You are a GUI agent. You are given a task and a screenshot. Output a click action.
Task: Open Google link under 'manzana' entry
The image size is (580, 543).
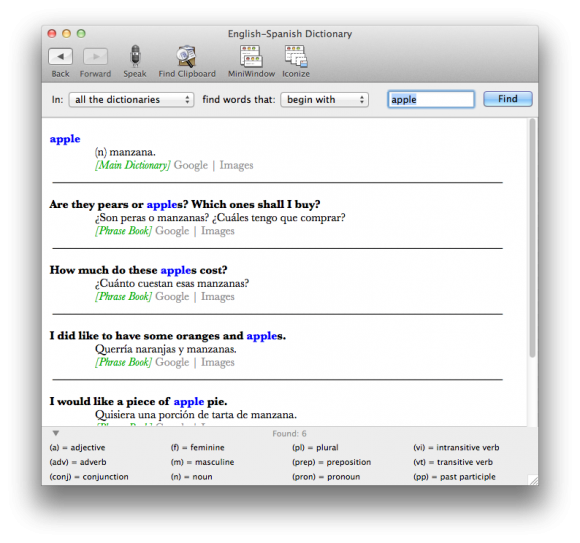pyautogui.click(x=191, y=165)
